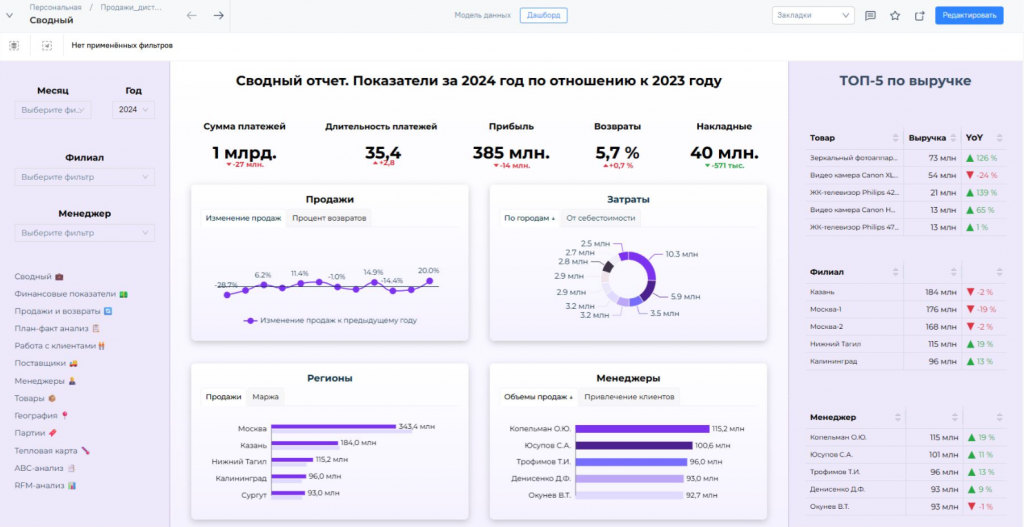
Task: Open the ABC-анализ page
Action: [45, 468]
